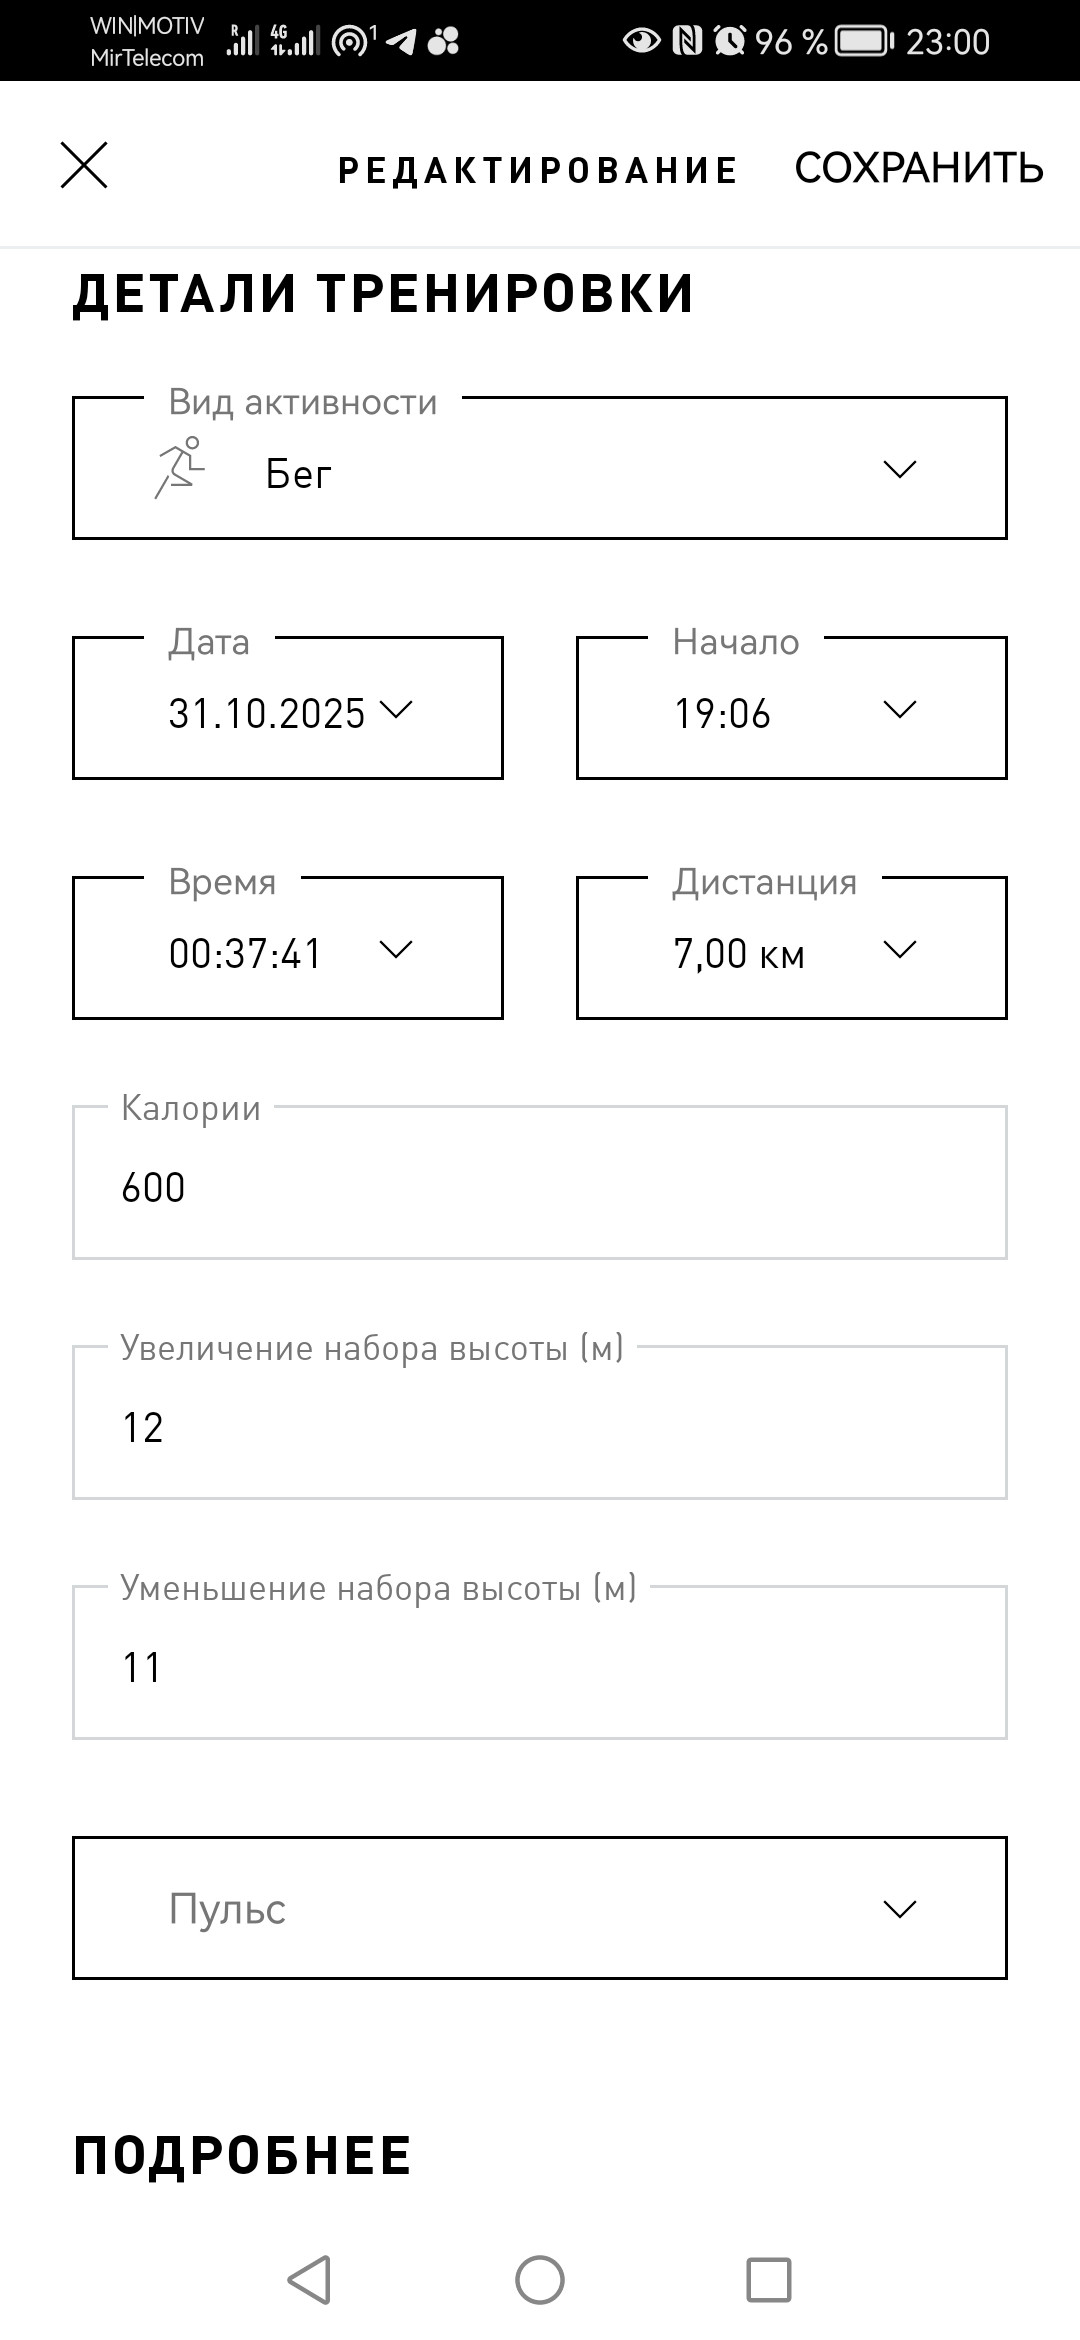Tap the Telegram notification icon in status bar
The height and width of the screenshot is (2340, 1080).
(401, 41)
